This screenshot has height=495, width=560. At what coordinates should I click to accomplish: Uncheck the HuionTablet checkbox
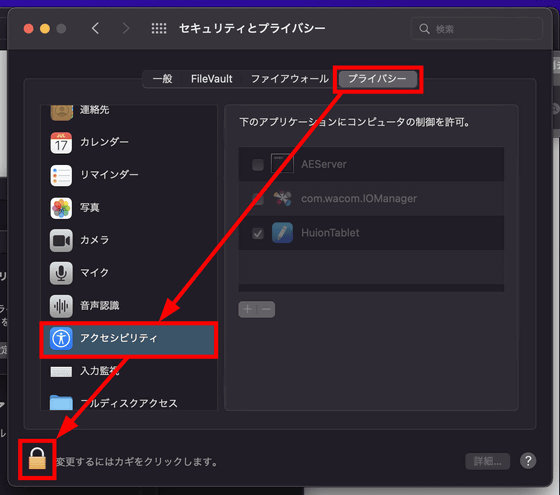258,233
